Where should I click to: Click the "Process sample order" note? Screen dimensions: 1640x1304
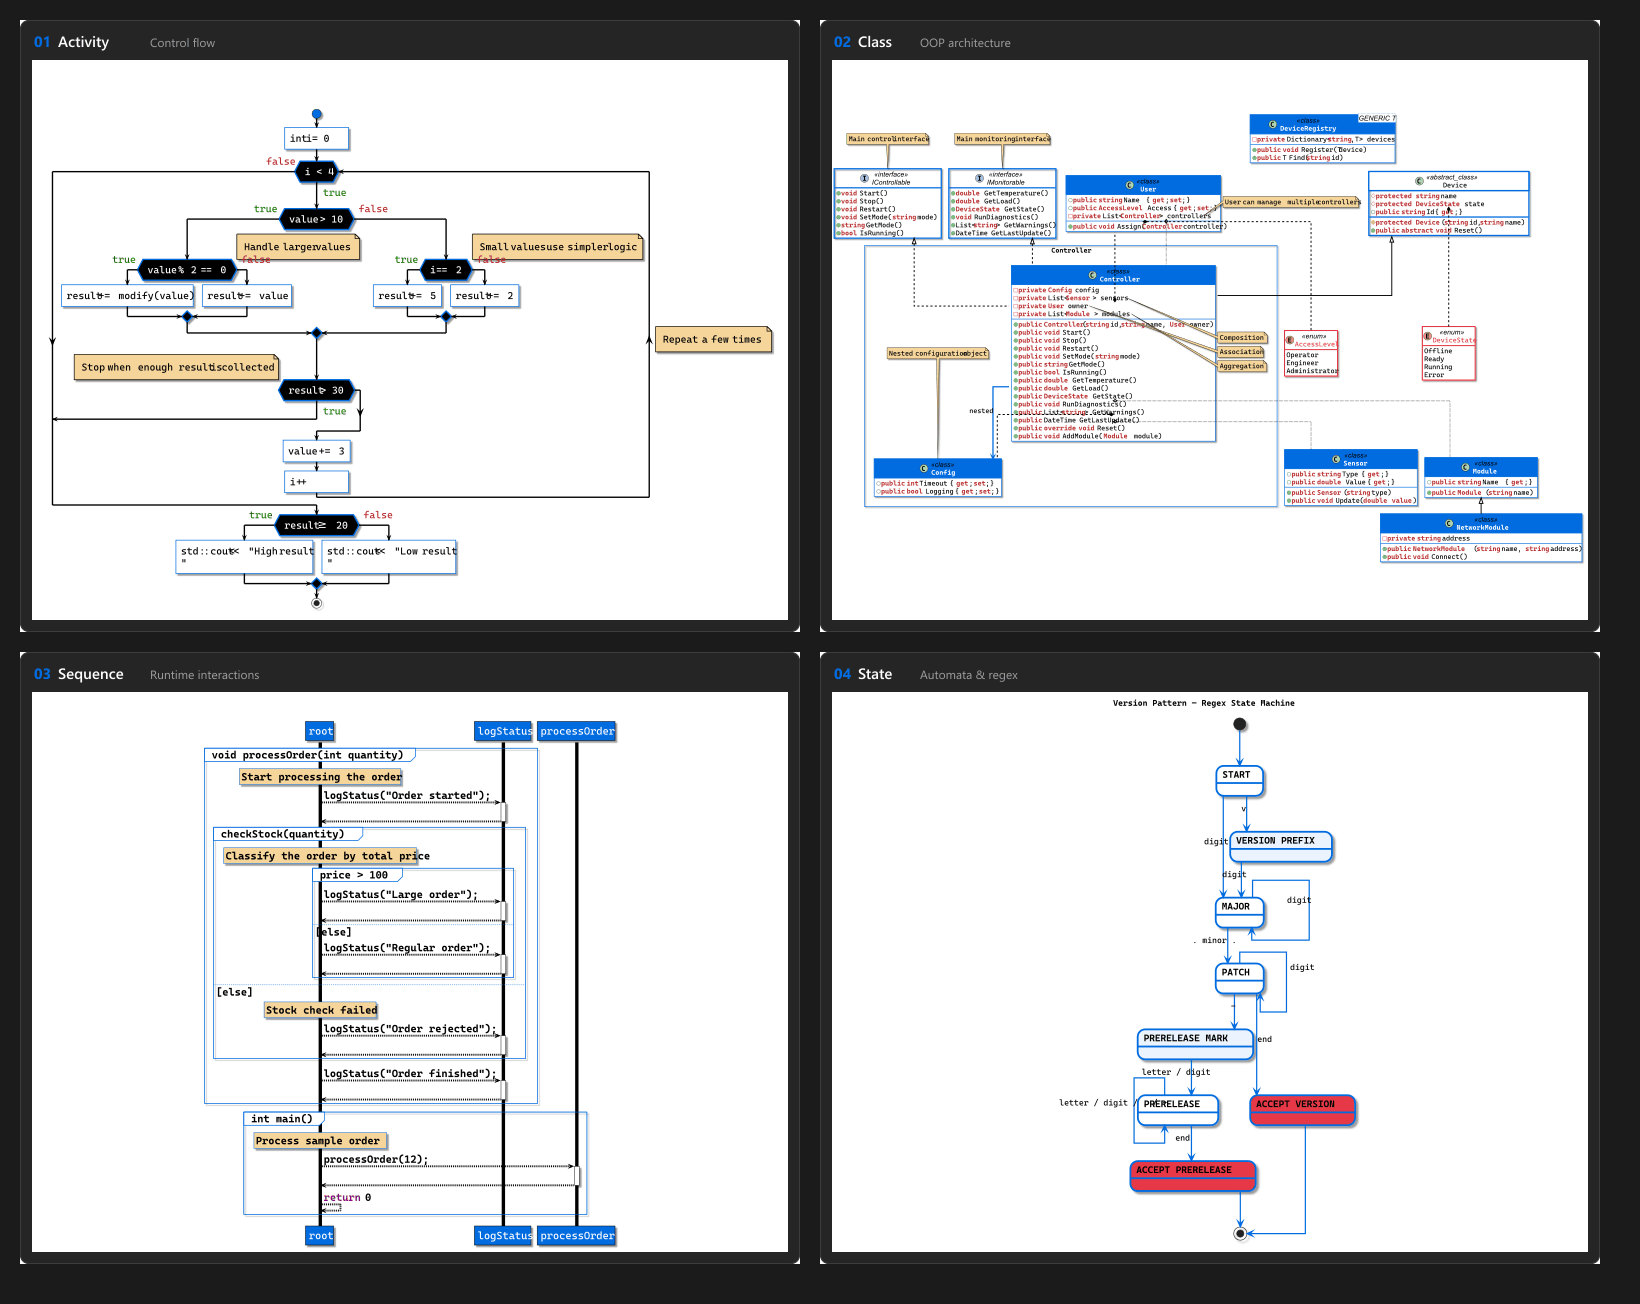pos(320,1141)
